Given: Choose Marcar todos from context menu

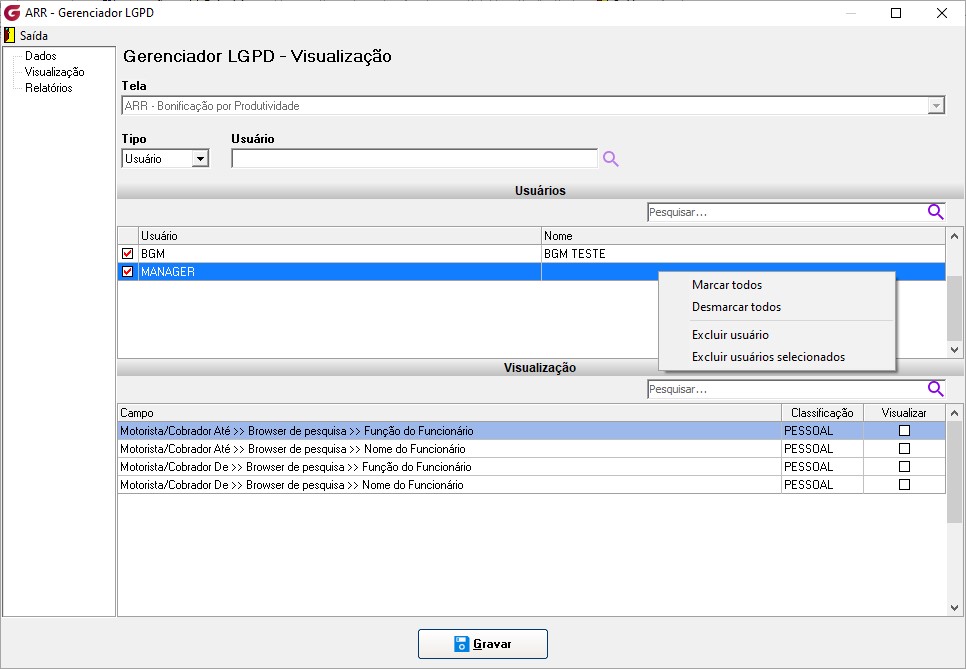Looking at the screenshot, I should point(727,285).
